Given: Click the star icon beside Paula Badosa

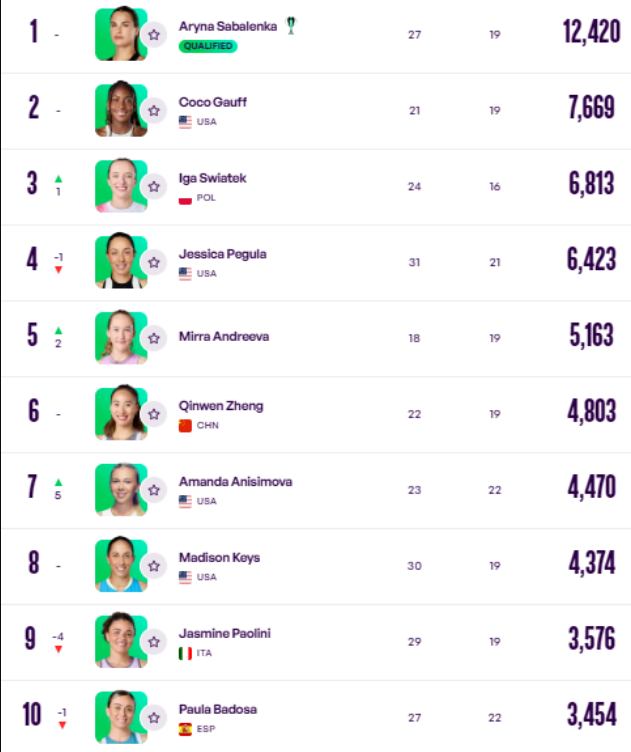Looking at the screenshot, I should point(153,717).
